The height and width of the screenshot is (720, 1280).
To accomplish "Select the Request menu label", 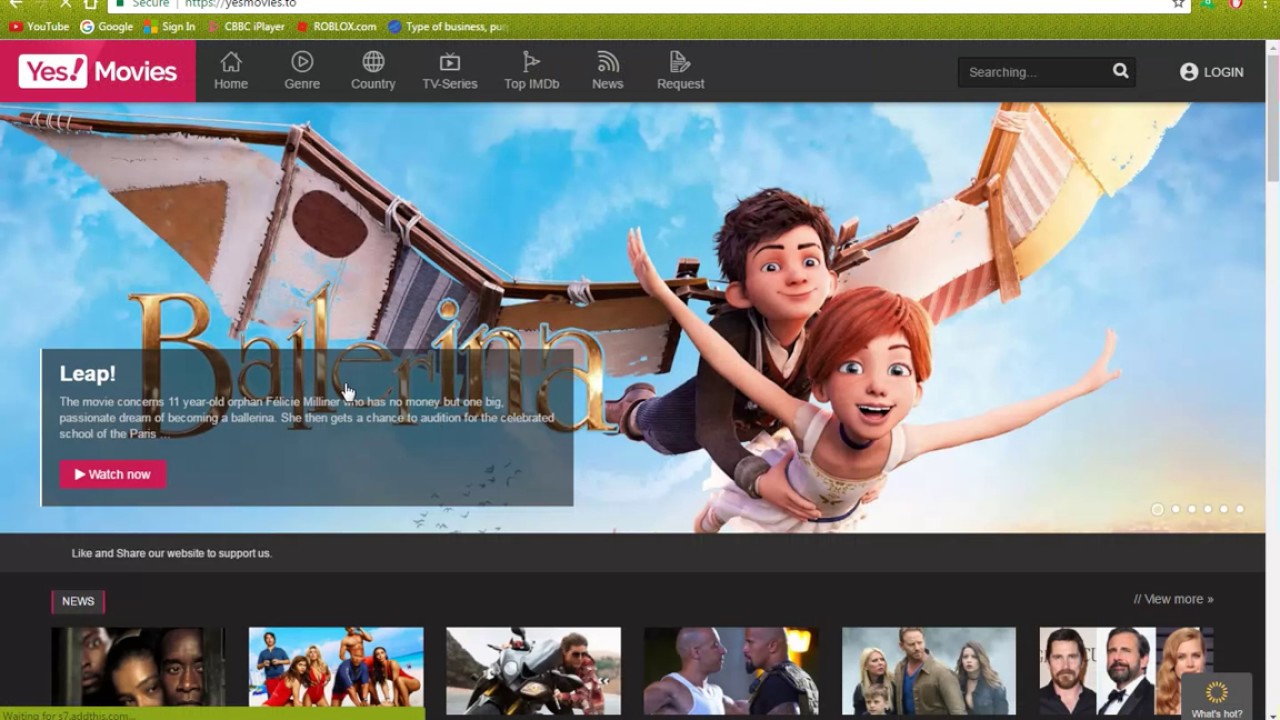I will [680, 84].
